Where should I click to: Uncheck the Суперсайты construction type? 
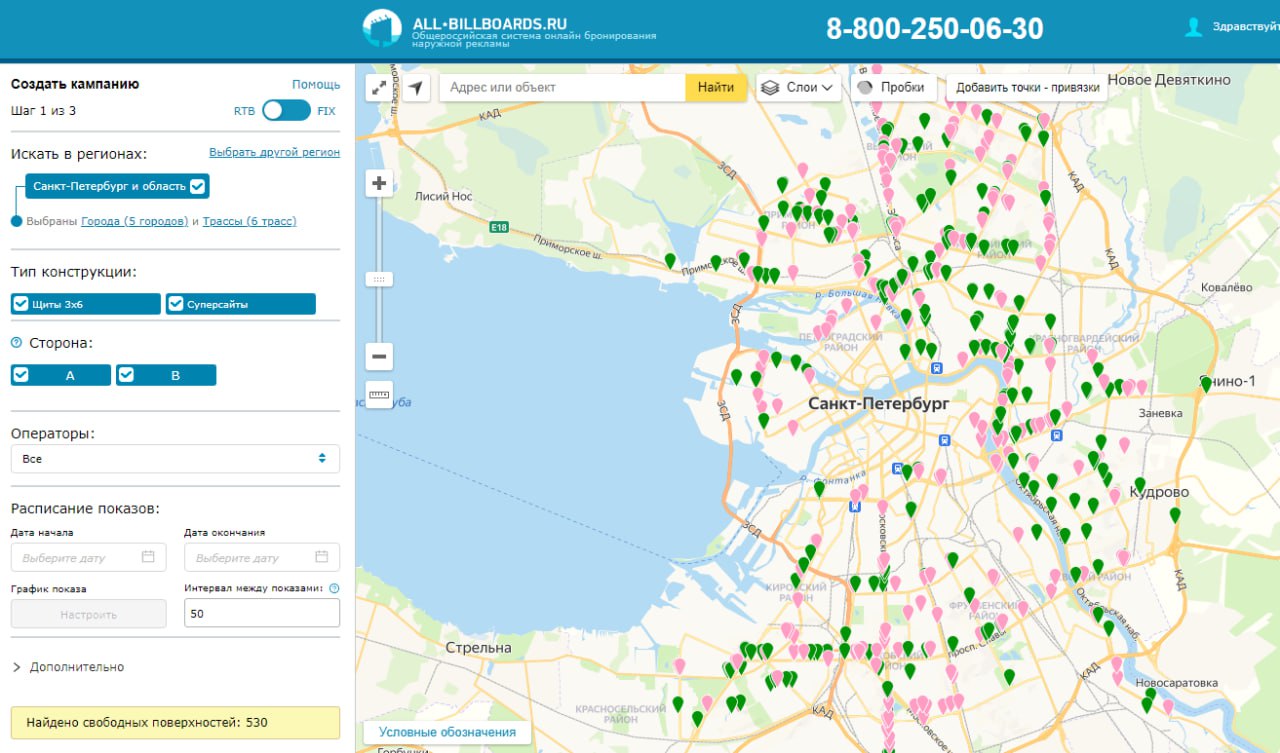click(x=176, y=304)
